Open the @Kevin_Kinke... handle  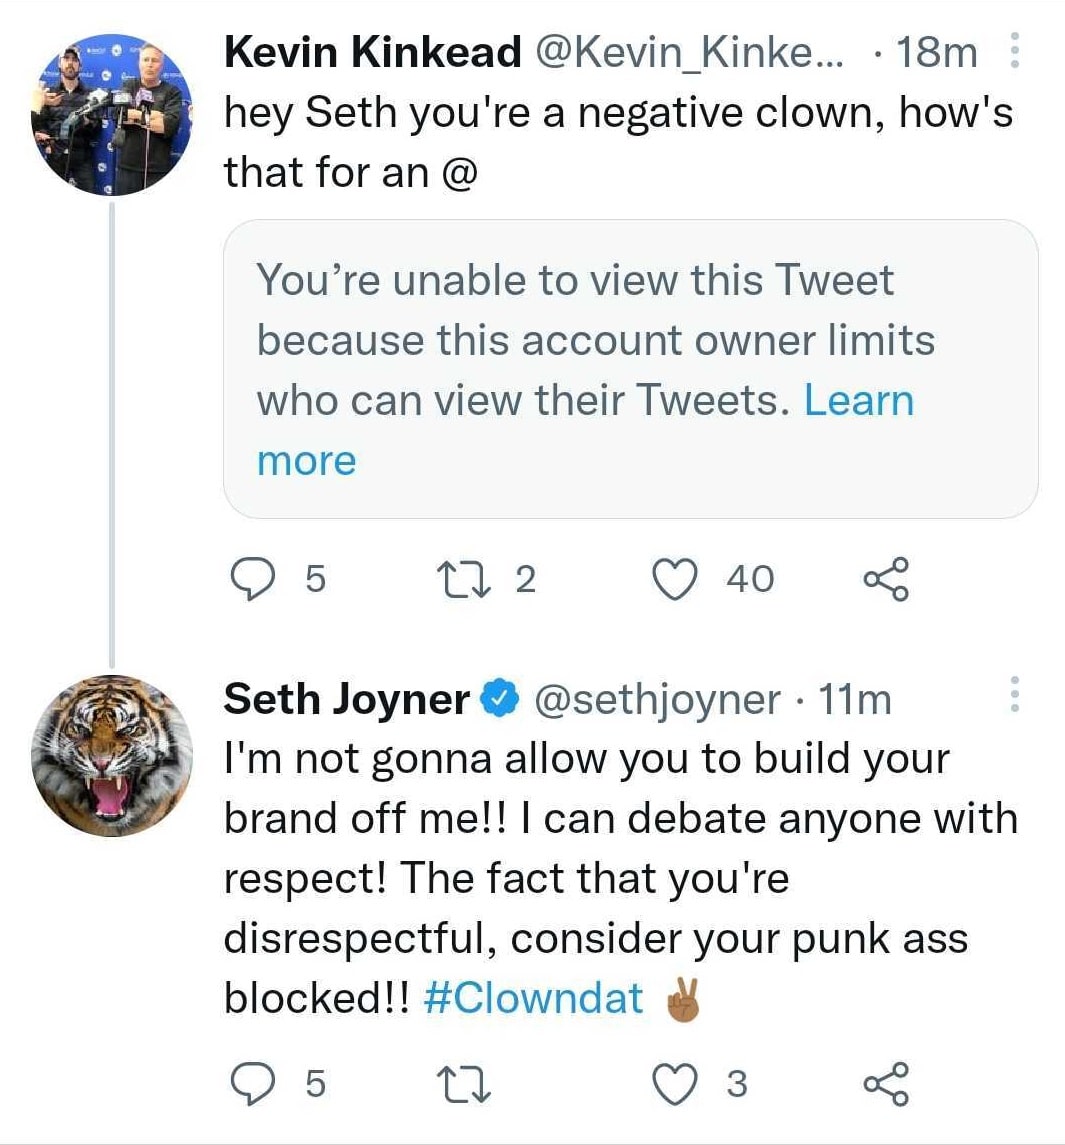(x=690, y=52)
